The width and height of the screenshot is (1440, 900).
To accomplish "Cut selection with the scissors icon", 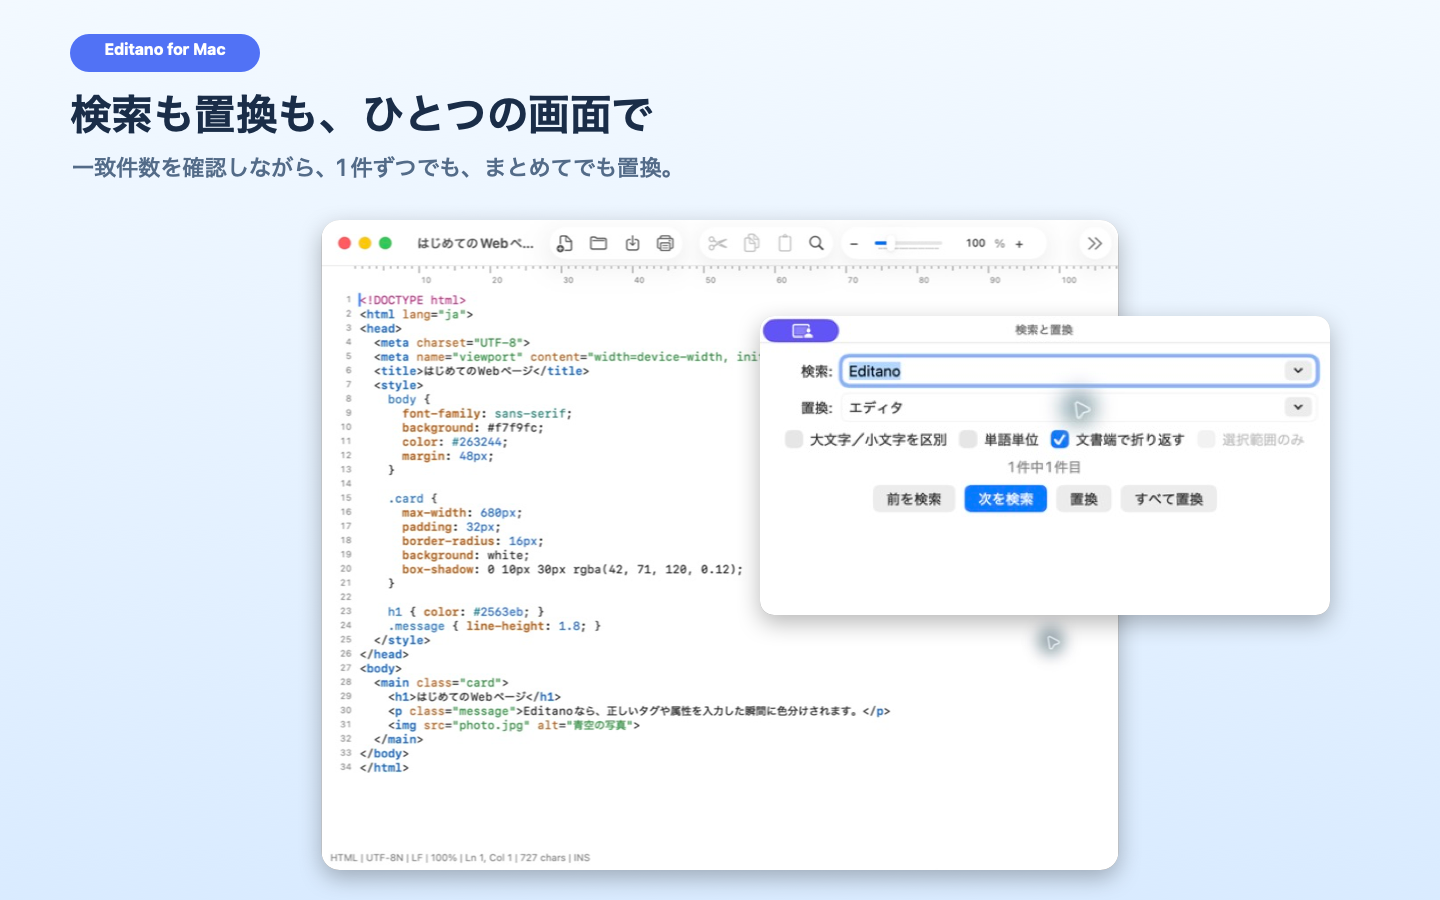I will tap(717, 243).
